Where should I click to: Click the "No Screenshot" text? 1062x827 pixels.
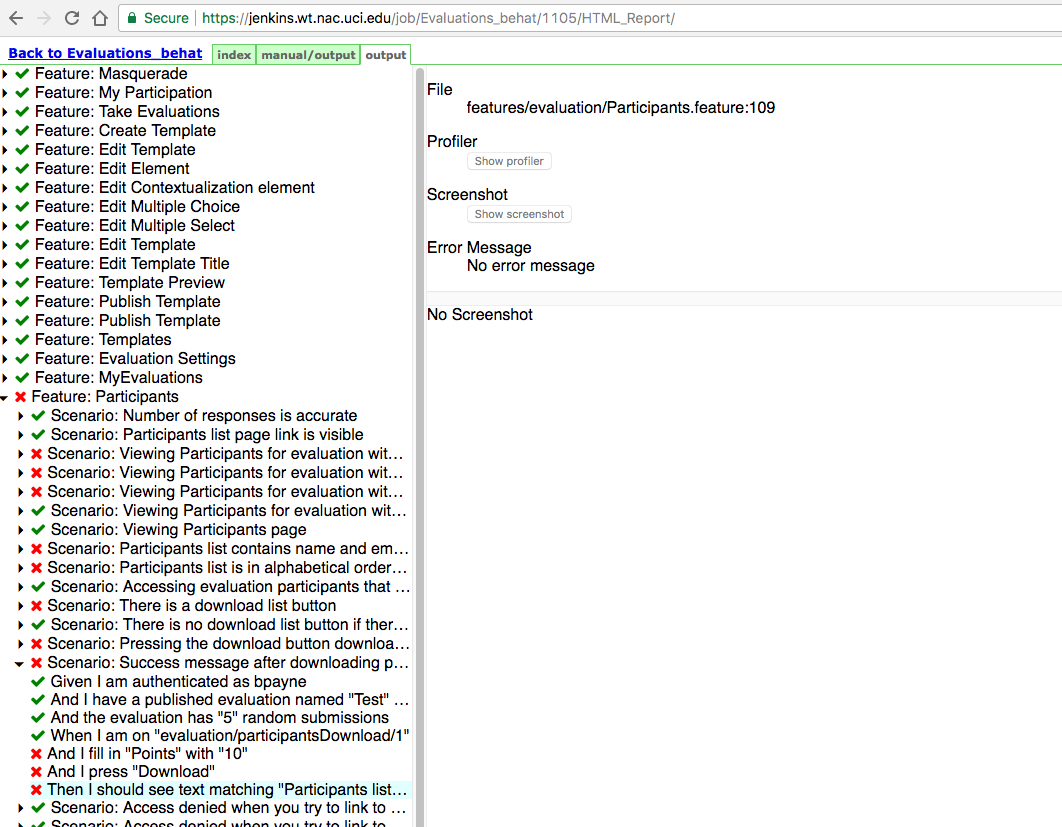(480, 314)
